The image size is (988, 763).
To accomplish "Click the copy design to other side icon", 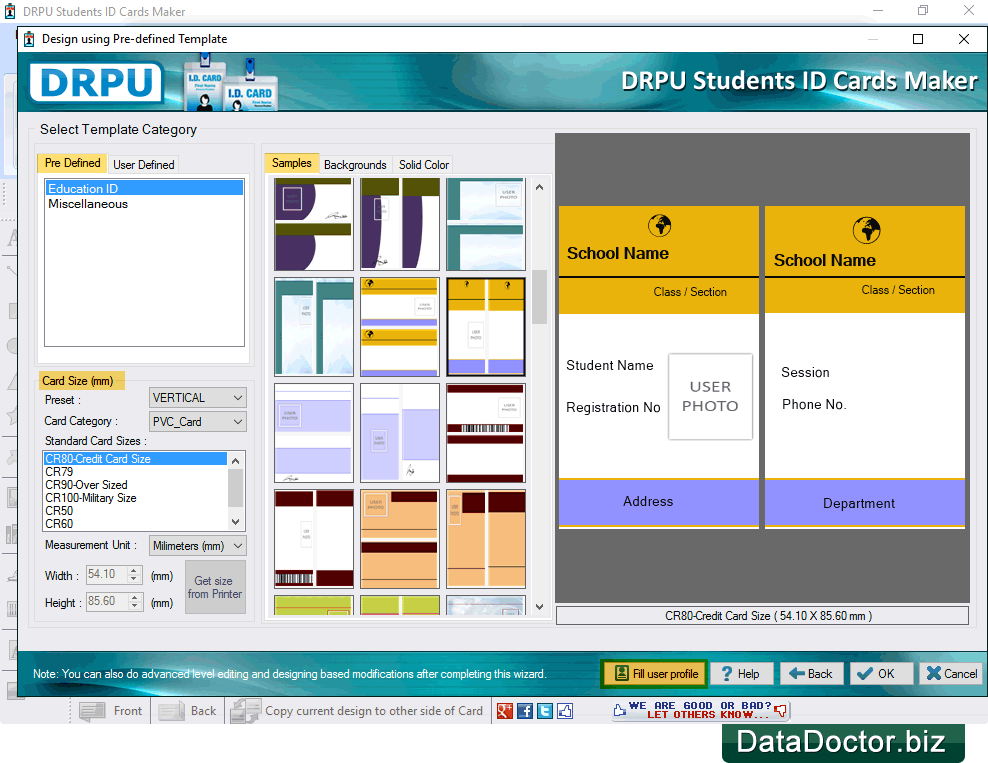I will [x=245, y=711].
